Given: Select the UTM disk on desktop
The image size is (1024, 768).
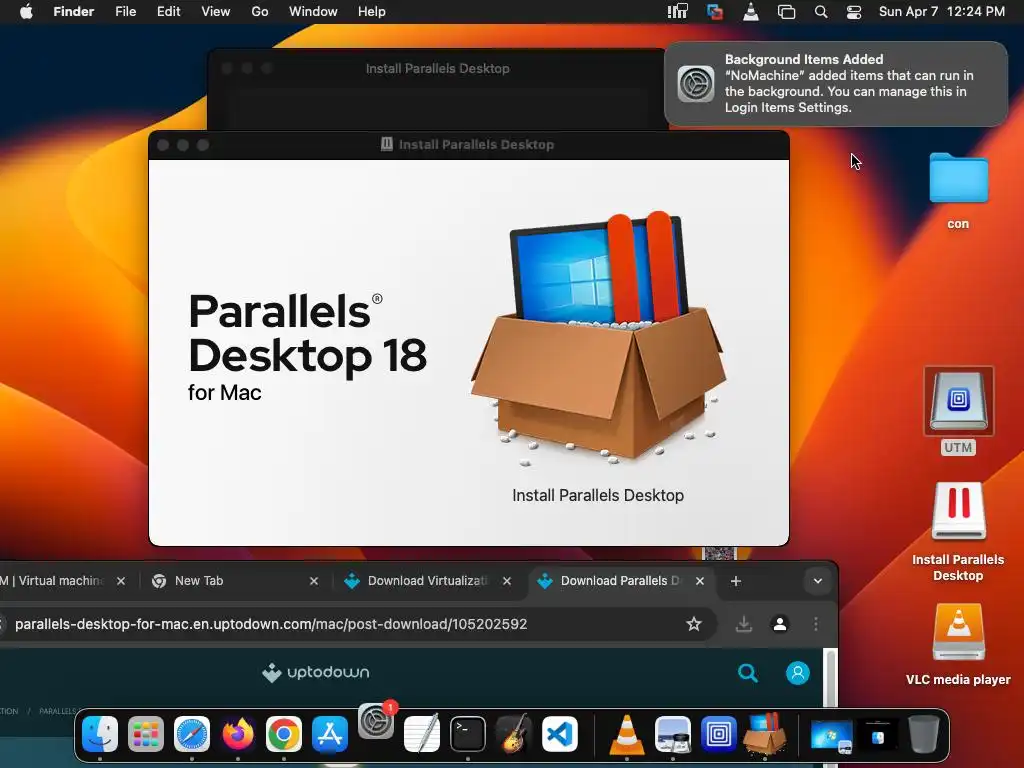Looking at the screenshot, I should [x=958, y=400].
